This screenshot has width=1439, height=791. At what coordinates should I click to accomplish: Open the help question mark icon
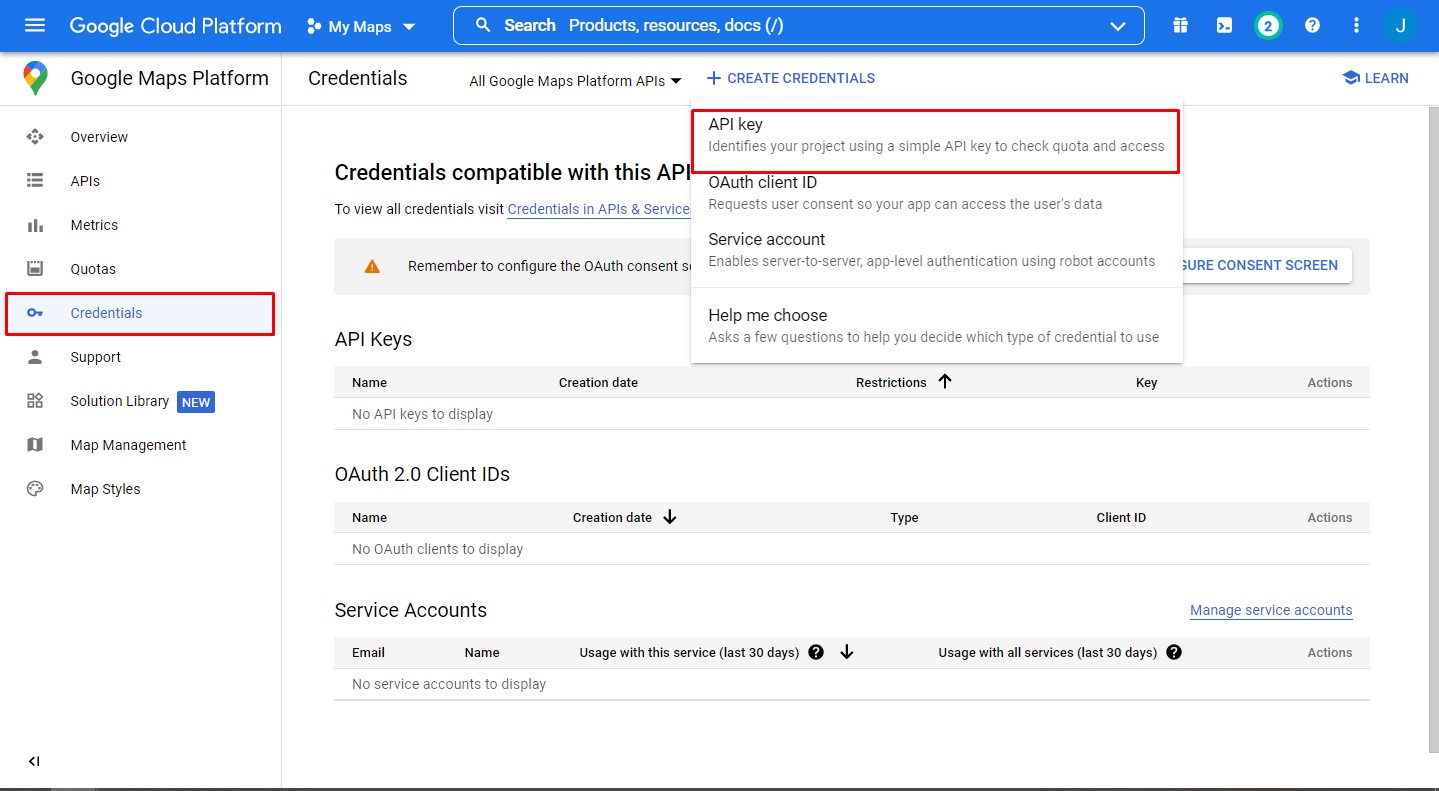coord(1313,26)
